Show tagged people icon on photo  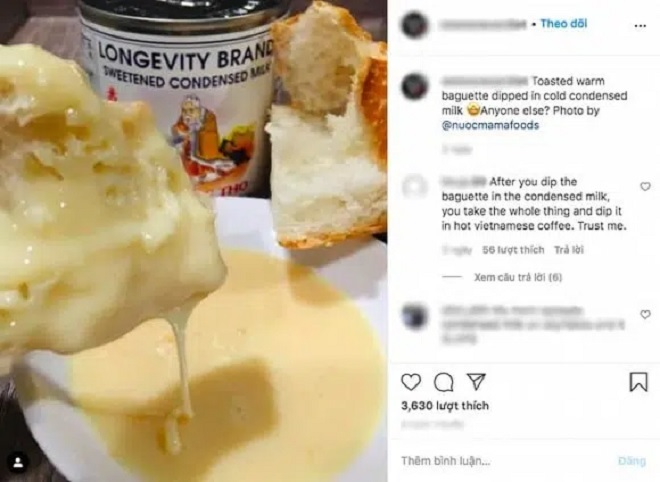tap(18, 463)
